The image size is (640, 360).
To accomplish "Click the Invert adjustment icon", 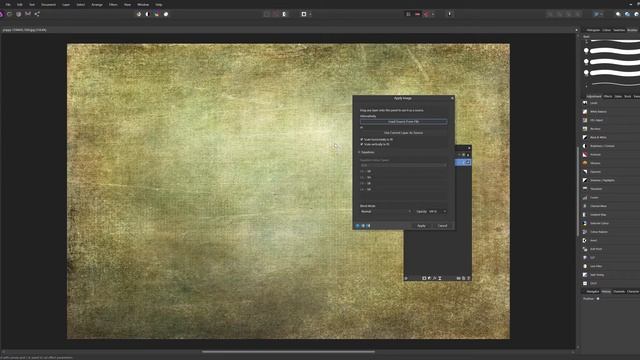I will click(x=585, y=240).
